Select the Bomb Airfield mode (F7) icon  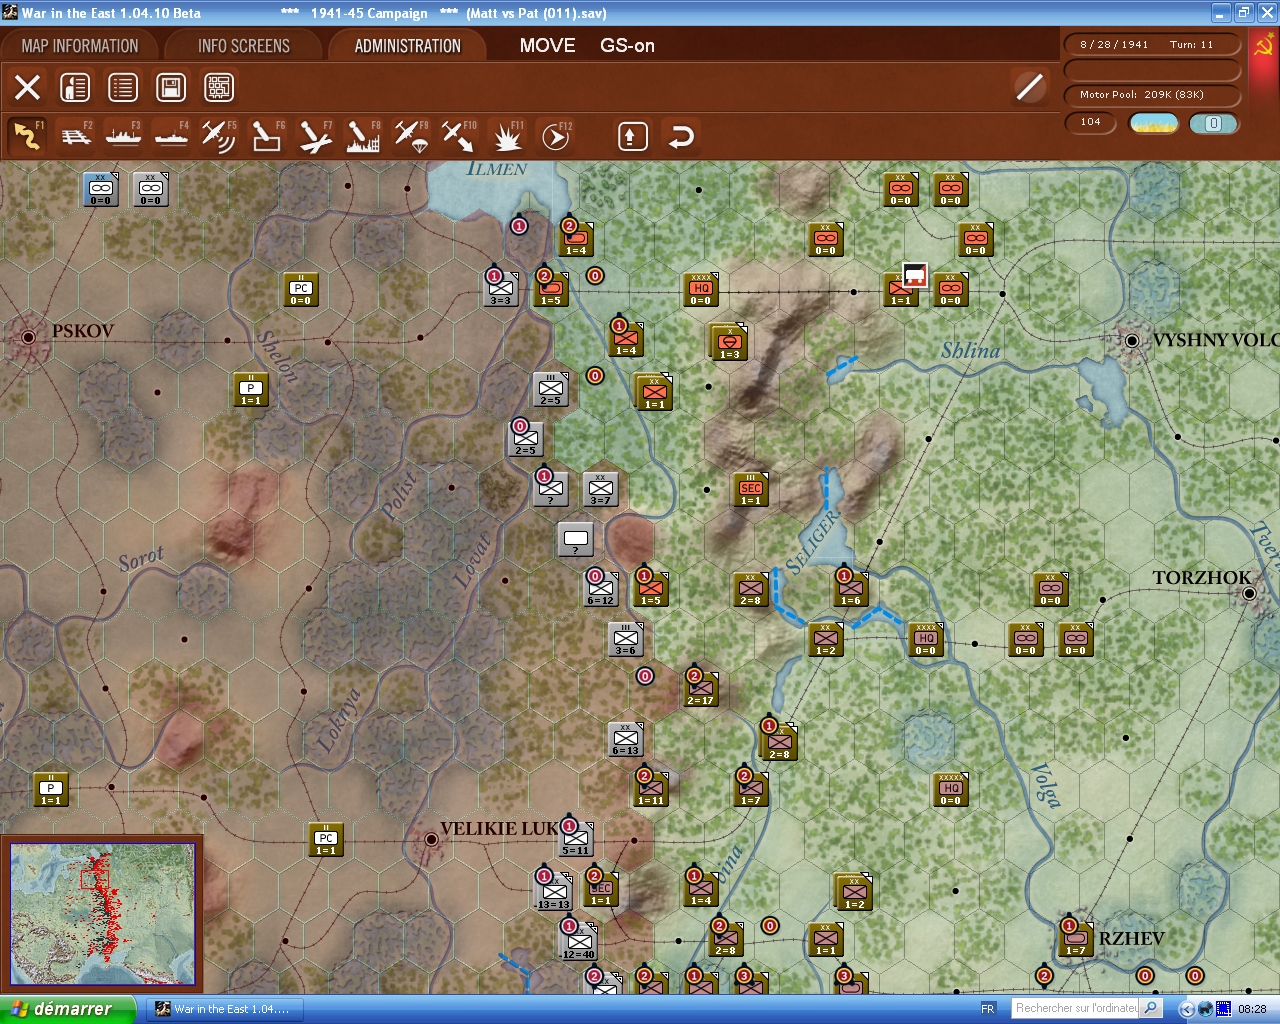[315, 136]
